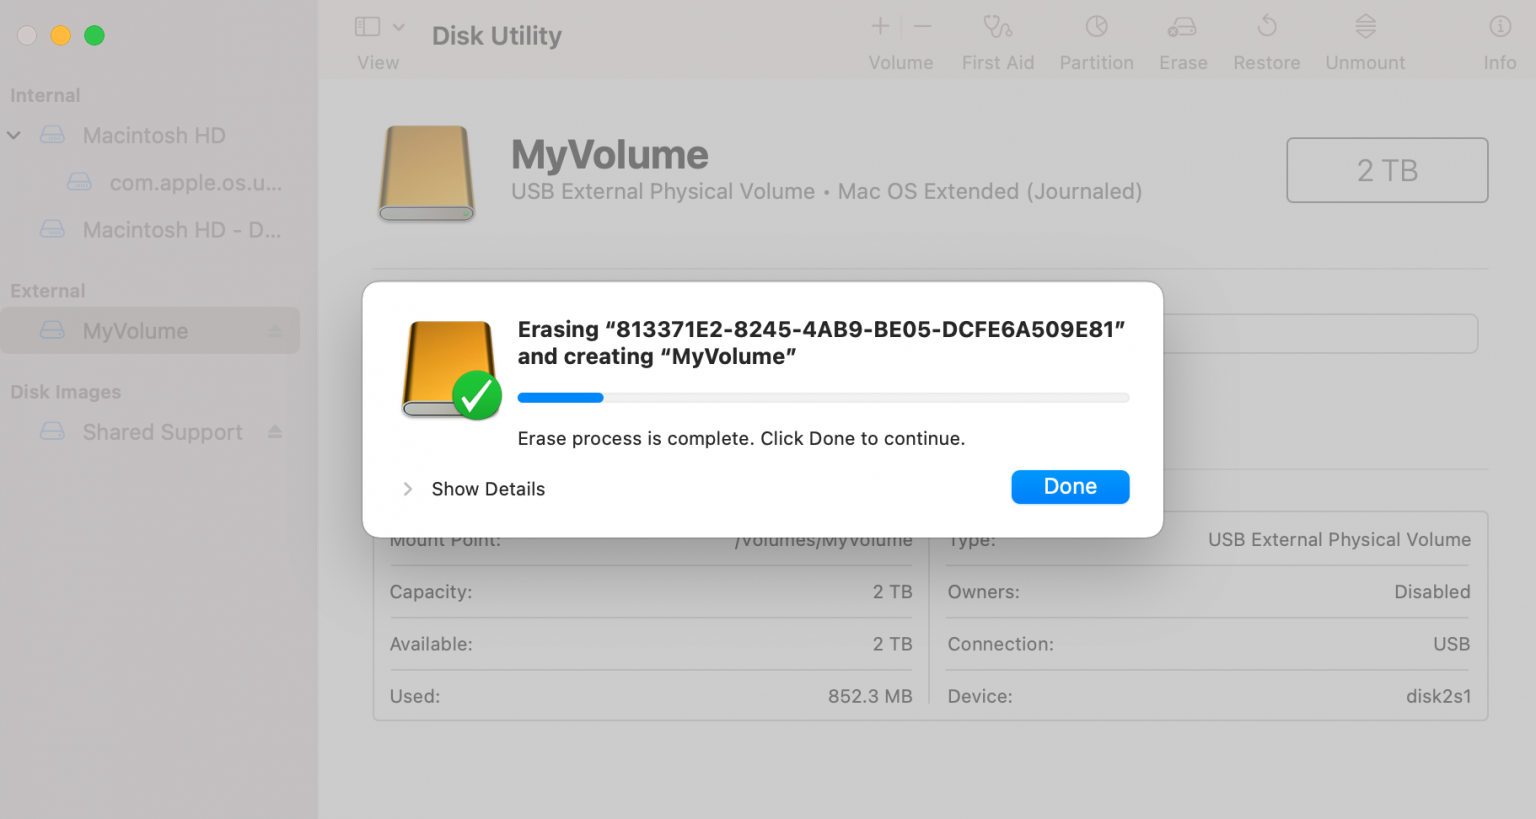
Task: Eject MyVolume from the sidebar
Action: pyautogui.click(x=275, y=331)
